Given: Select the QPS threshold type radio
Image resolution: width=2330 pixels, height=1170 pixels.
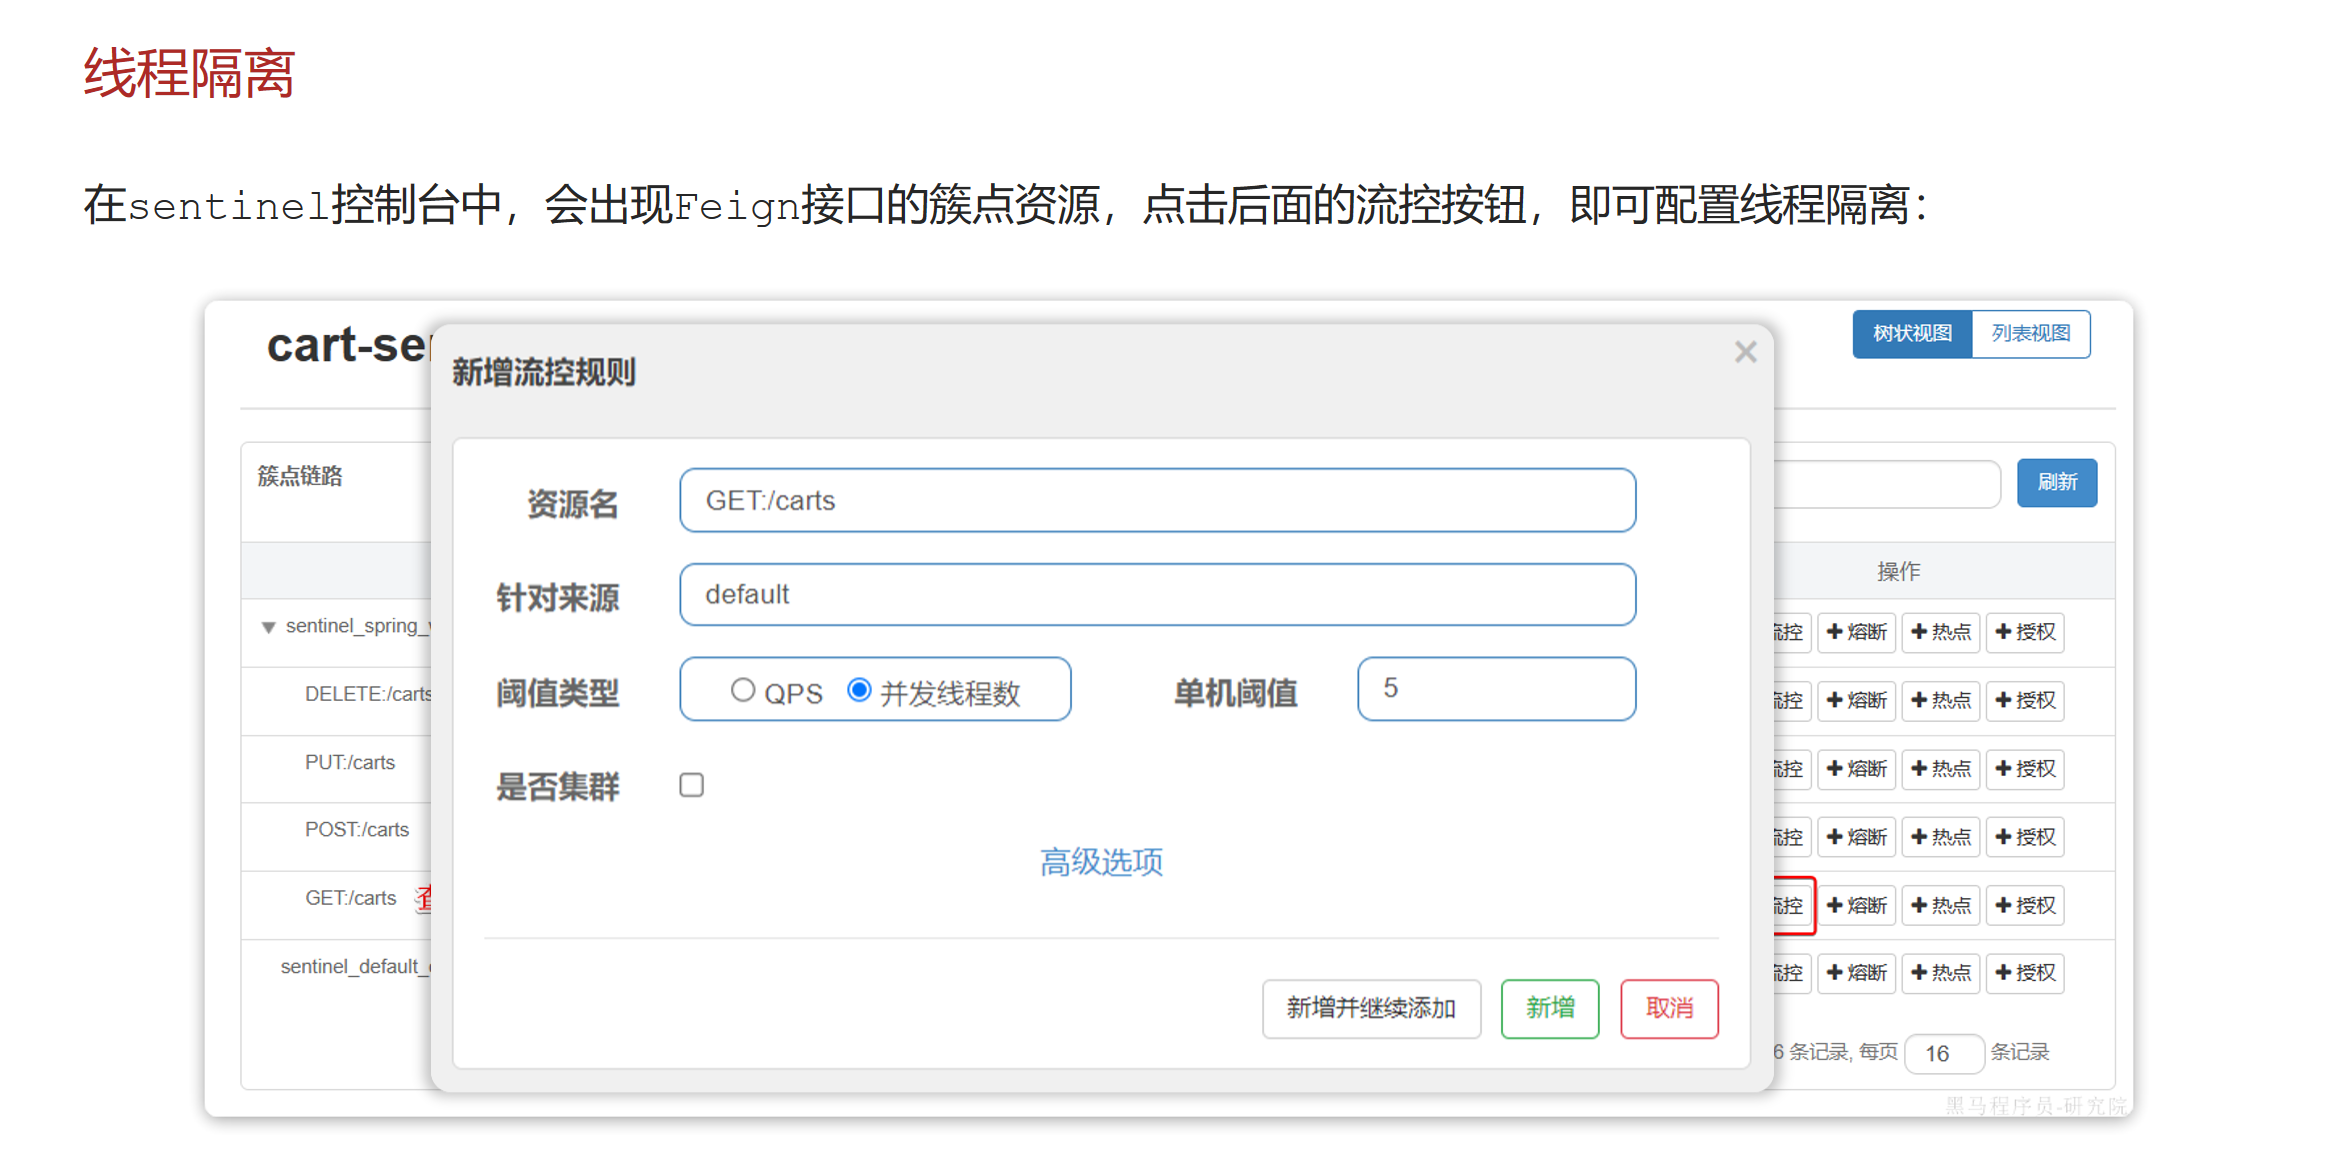Looking at the screenshot, I should (x=743, y=689).
